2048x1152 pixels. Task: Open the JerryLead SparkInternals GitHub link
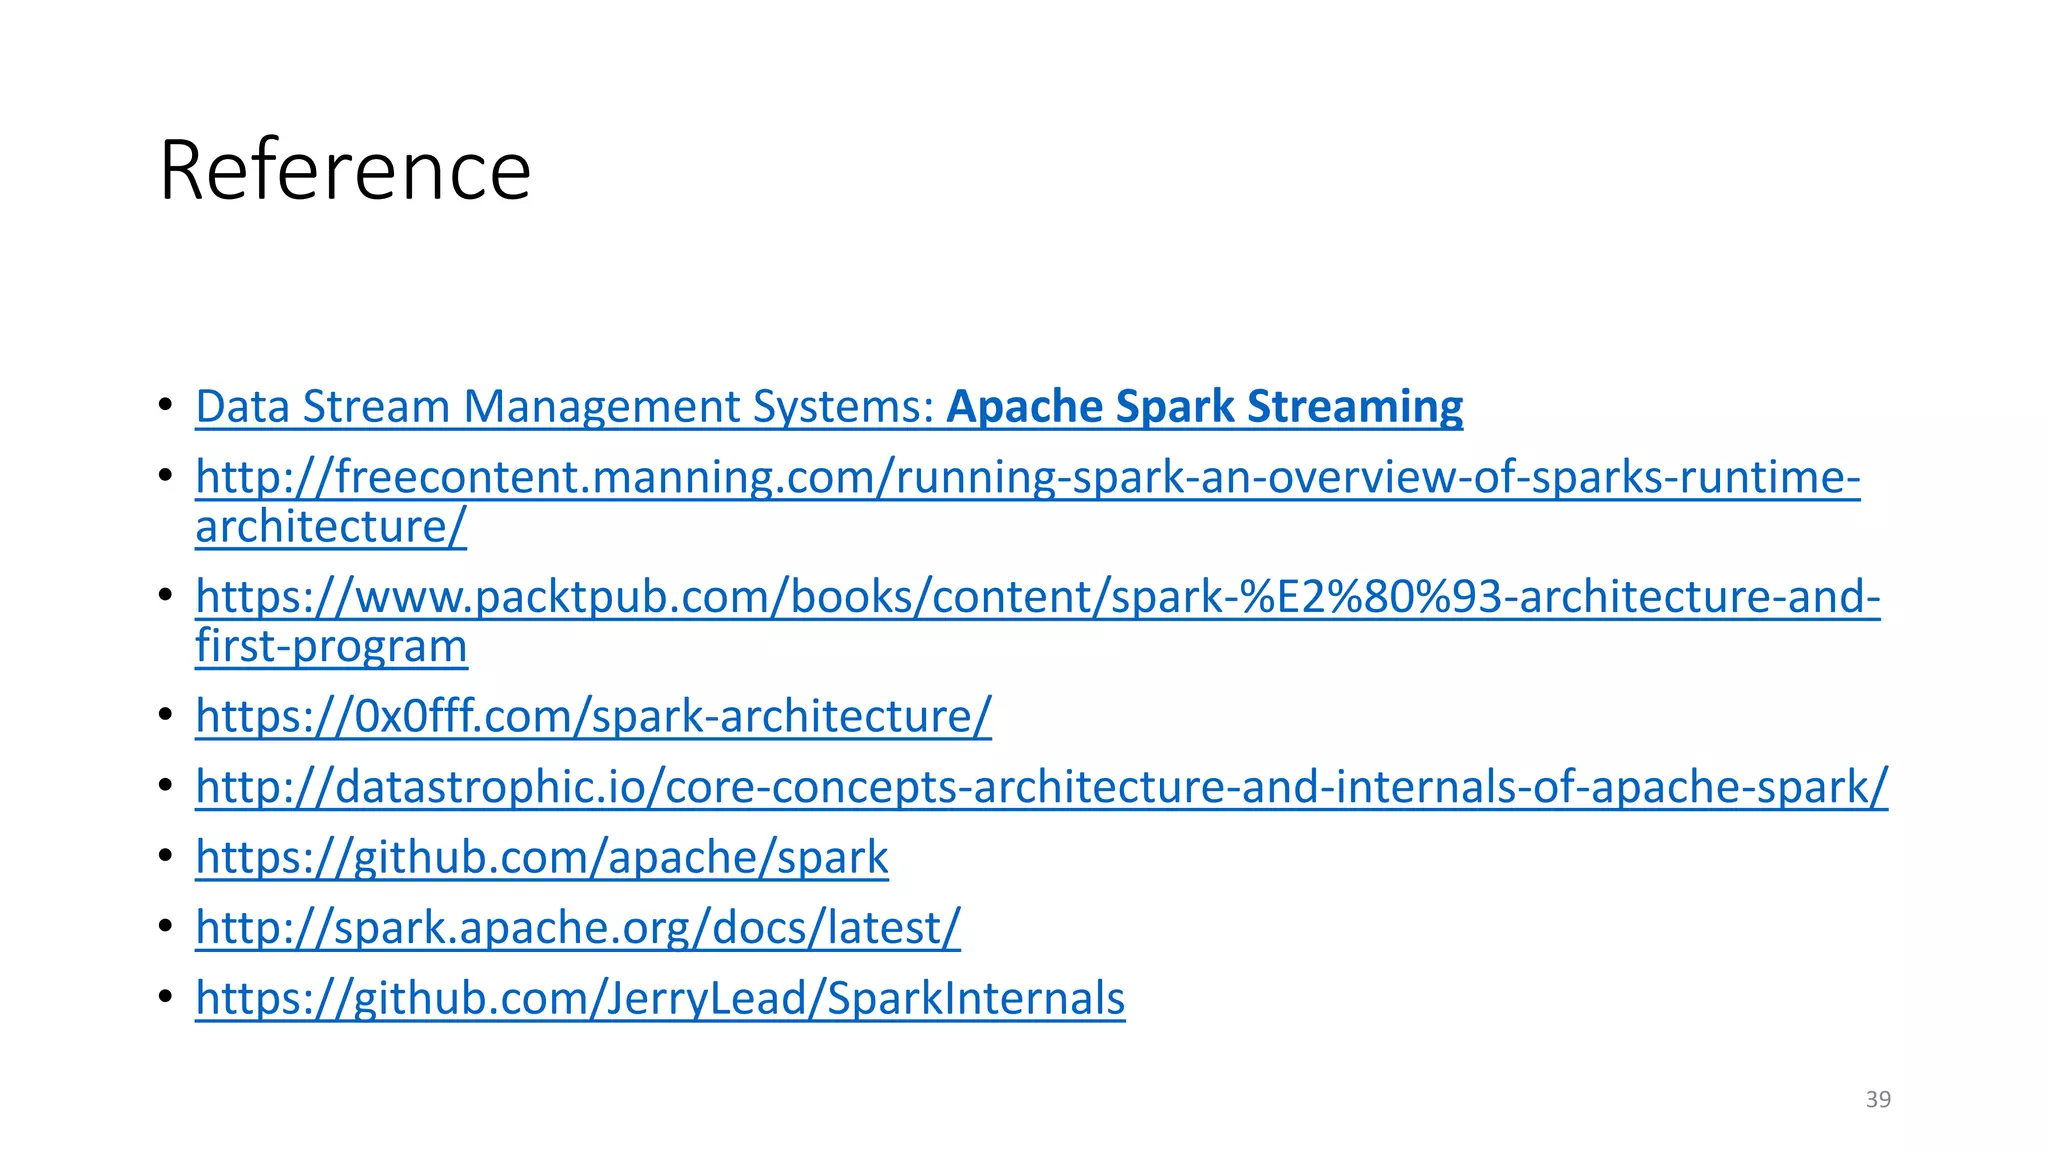click(660, 998)
